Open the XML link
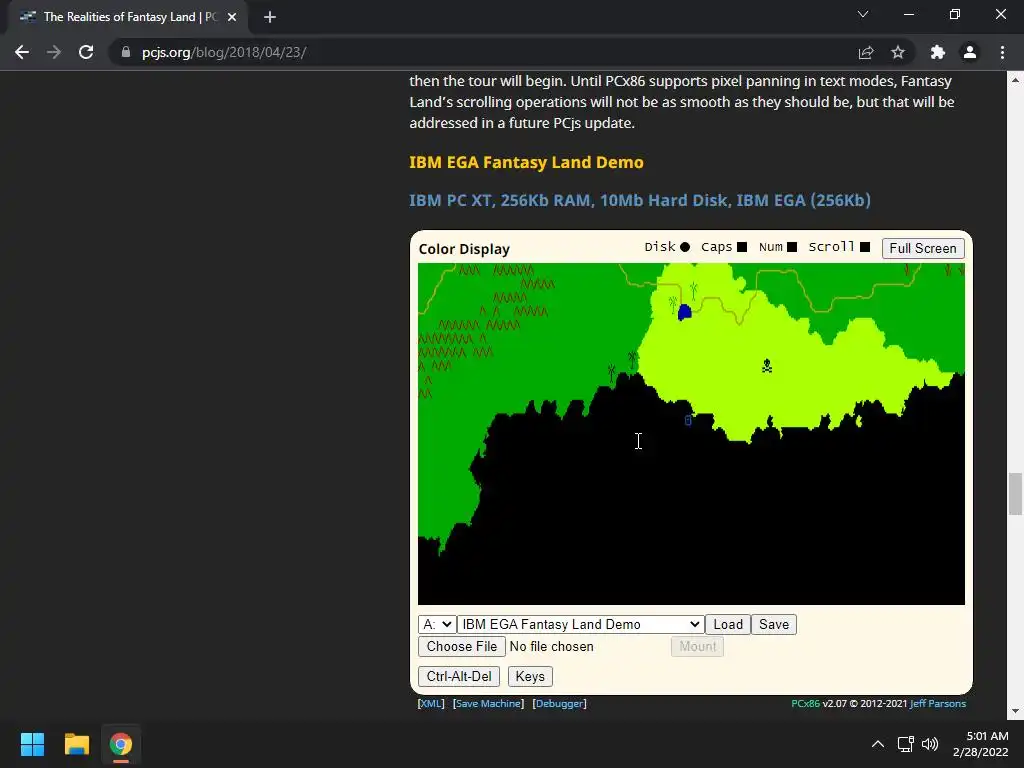This screenshot has width=1024, height=768. (430, 703)
